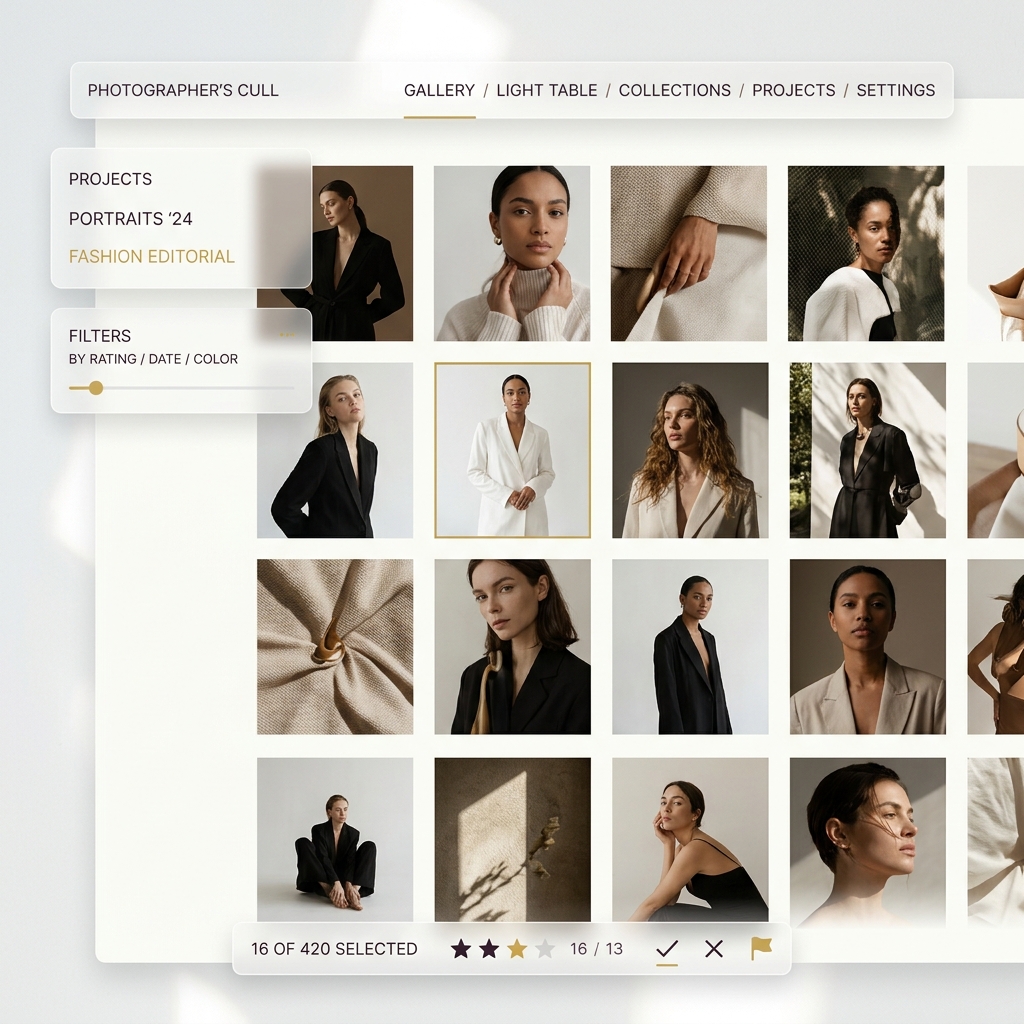Open the Portraits '24 project

coord(131,218)
